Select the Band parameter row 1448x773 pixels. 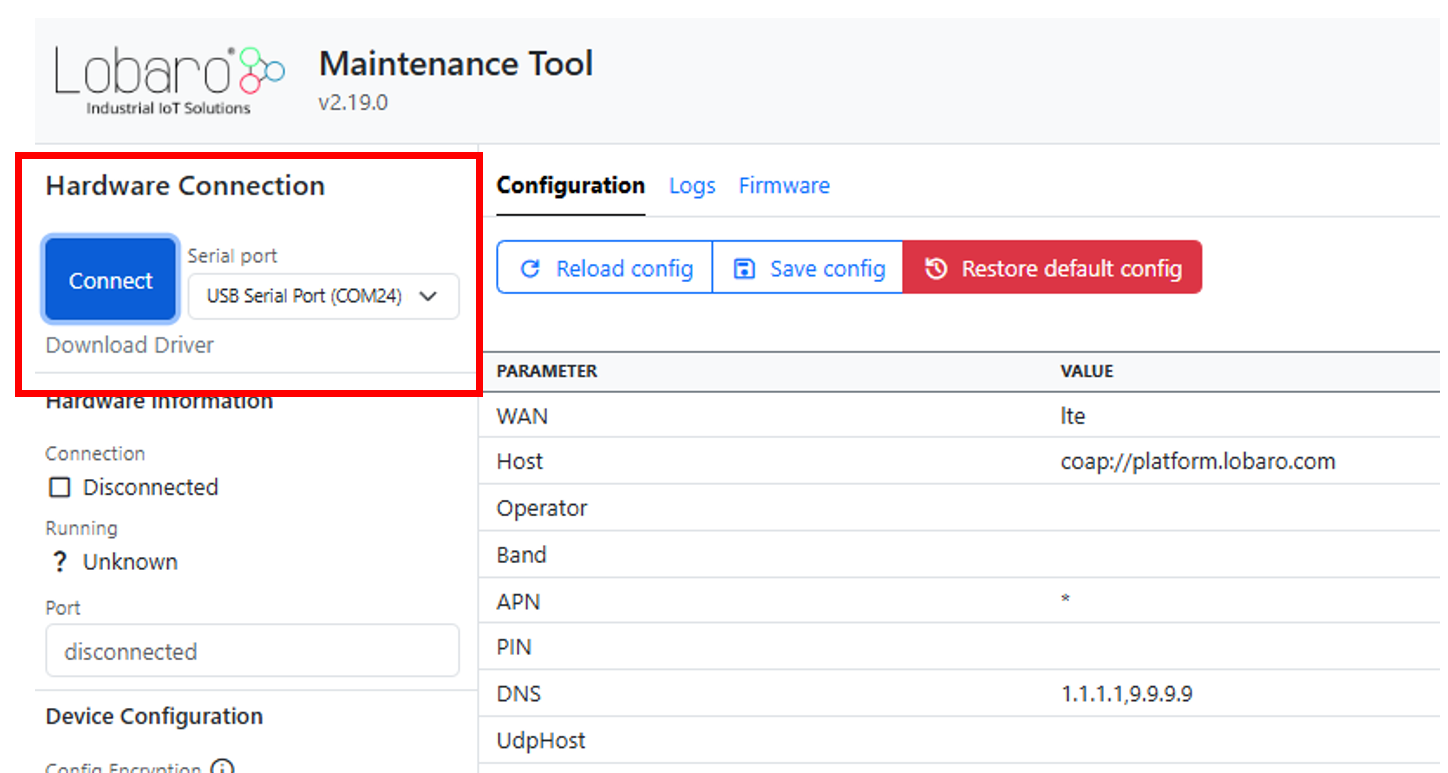[963, 554]
